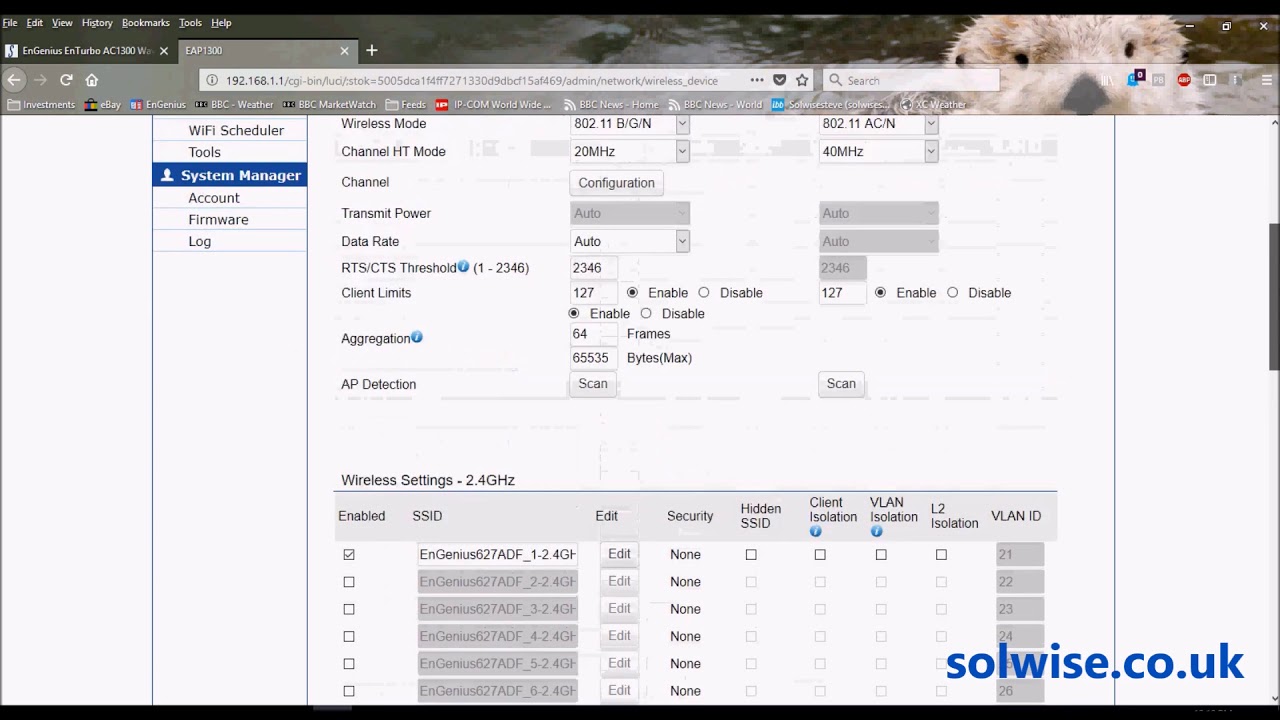The width and height of the screenshot is (1280, 720).
Task: Open WiFi Scheduler in the sidebar
Action: pos(236,130)
